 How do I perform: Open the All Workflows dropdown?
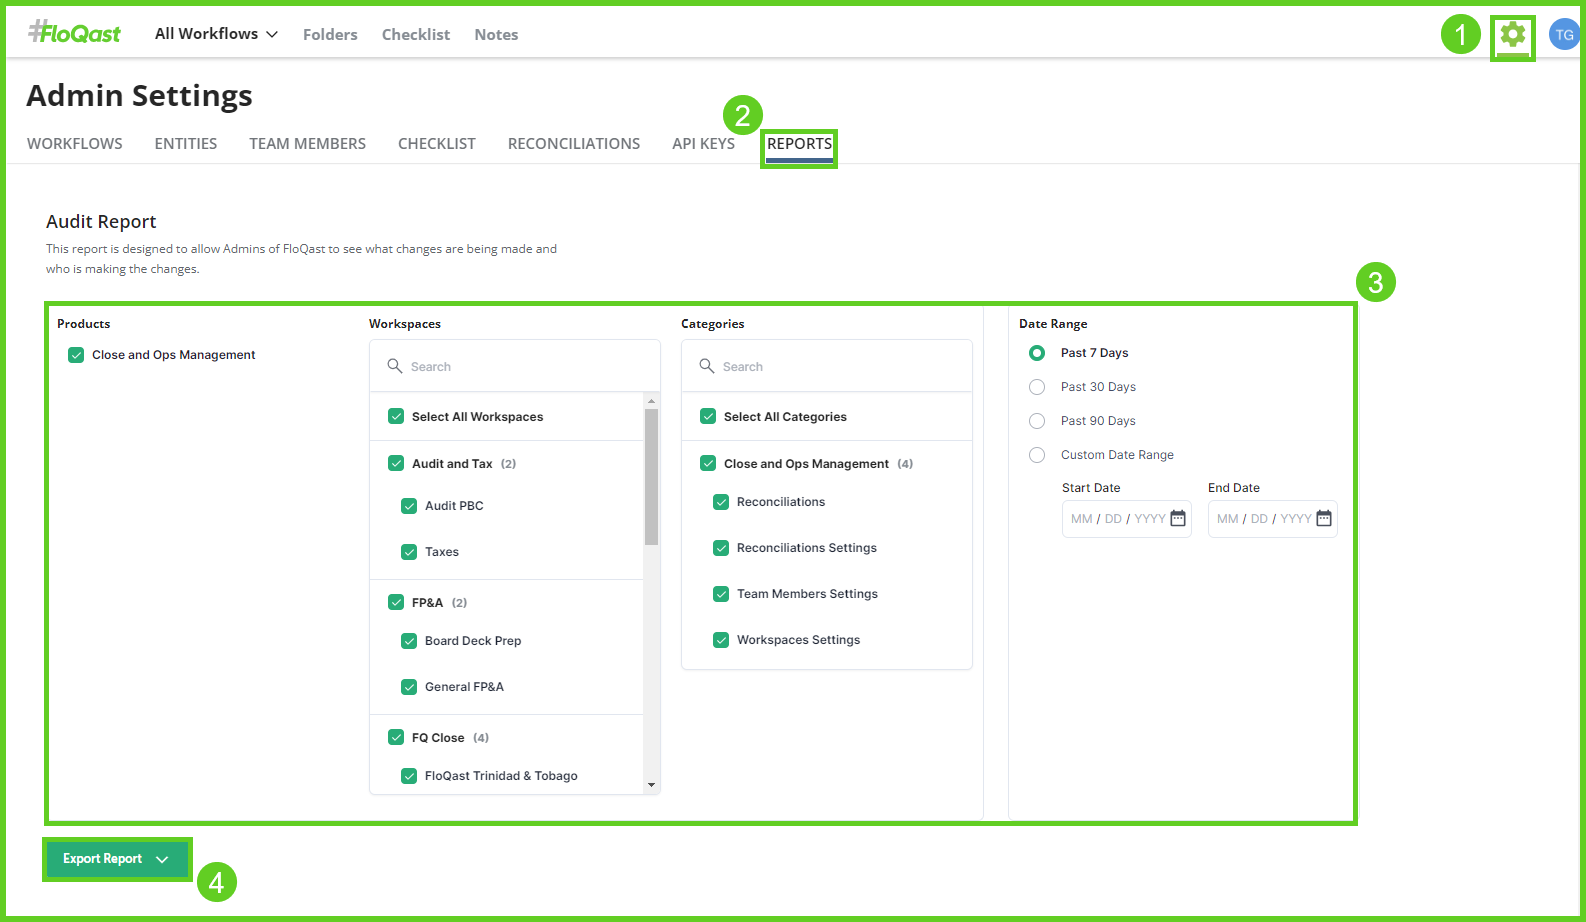(217, 34)
